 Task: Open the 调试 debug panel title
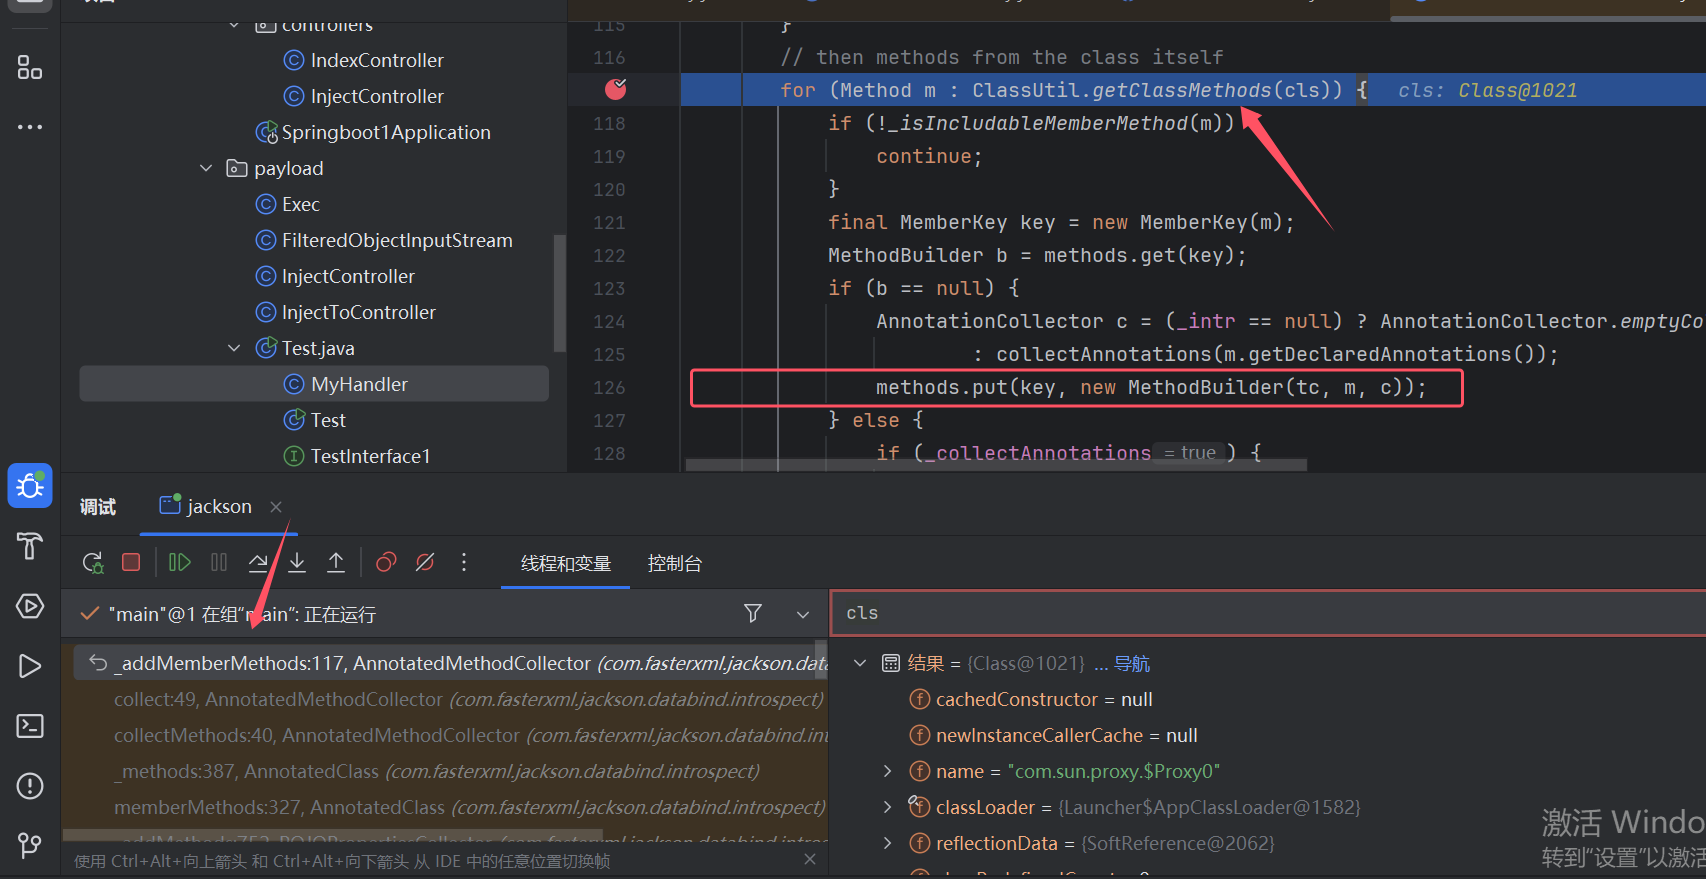click(x=98, y=507)
